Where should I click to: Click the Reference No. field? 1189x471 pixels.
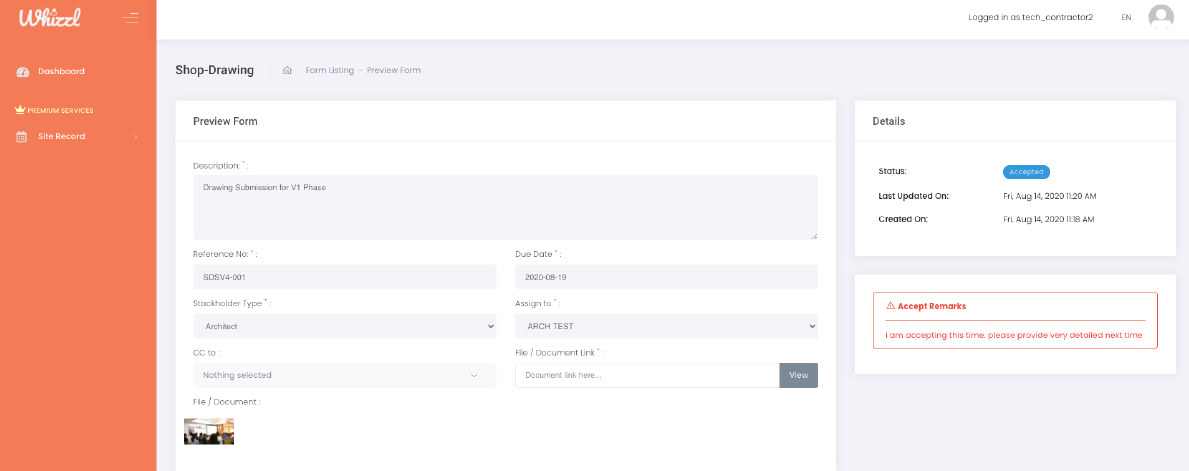coord(344,277)
